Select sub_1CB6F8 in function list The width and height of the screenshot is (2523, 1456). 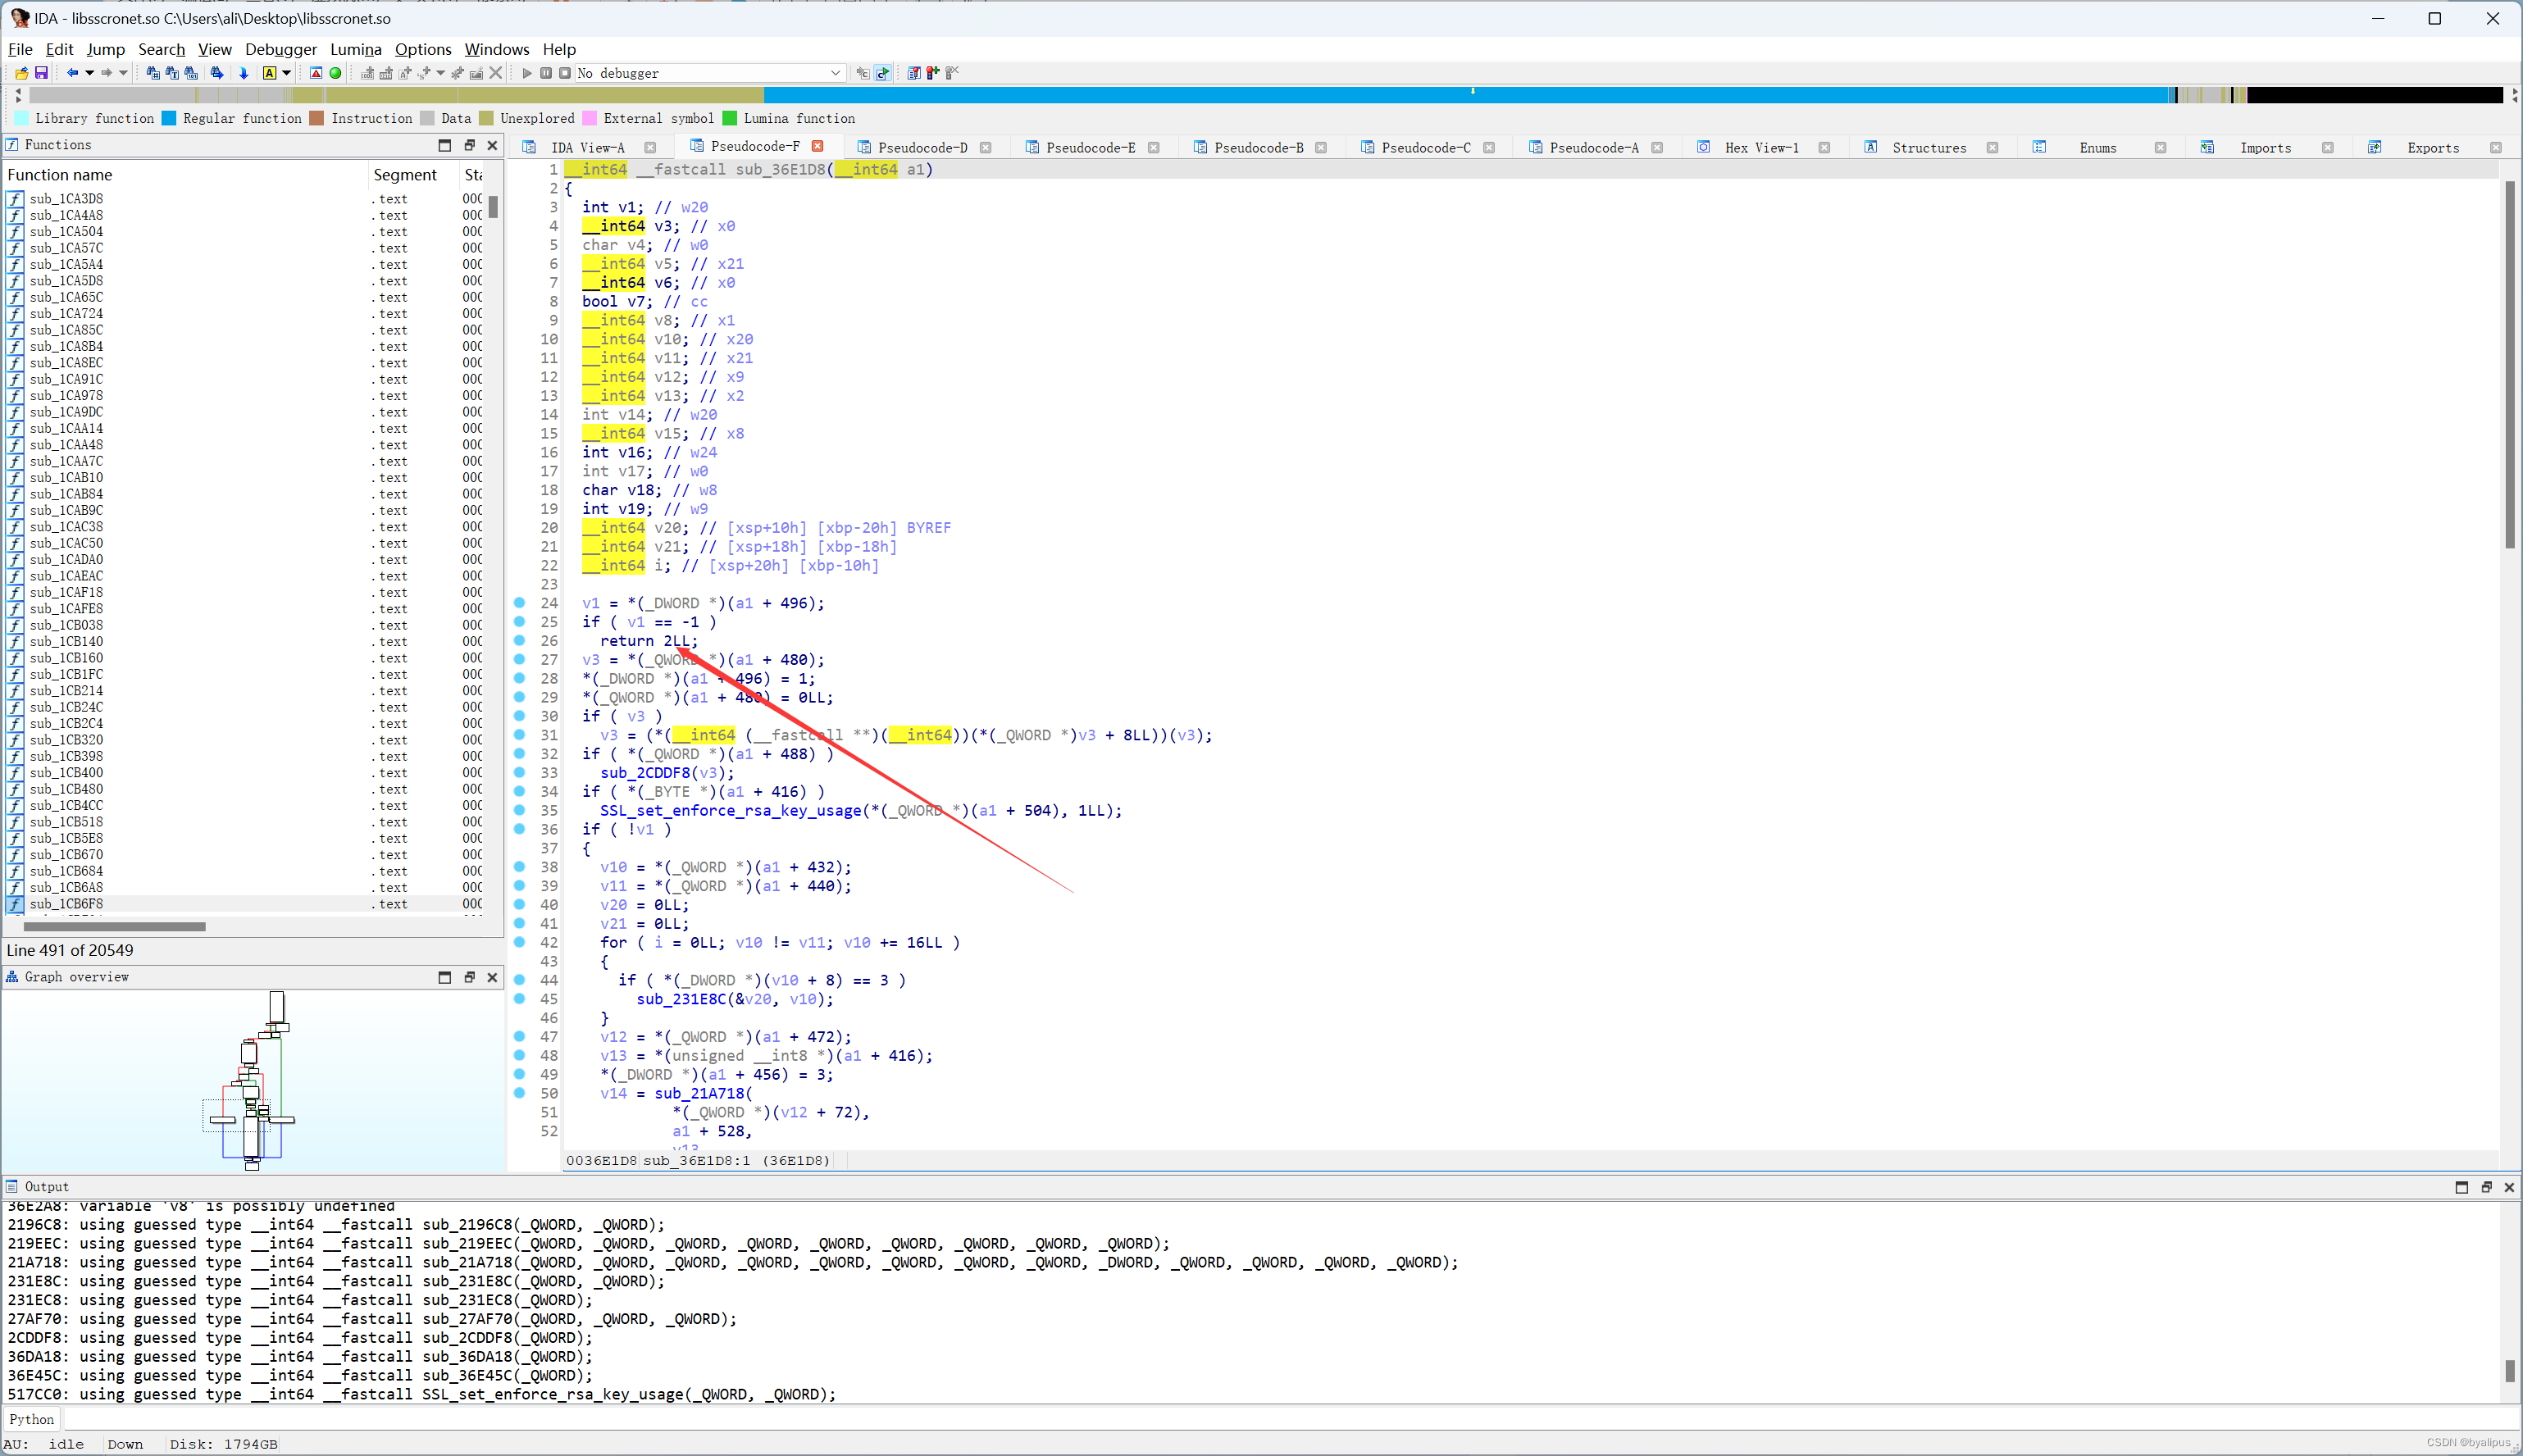66,904
